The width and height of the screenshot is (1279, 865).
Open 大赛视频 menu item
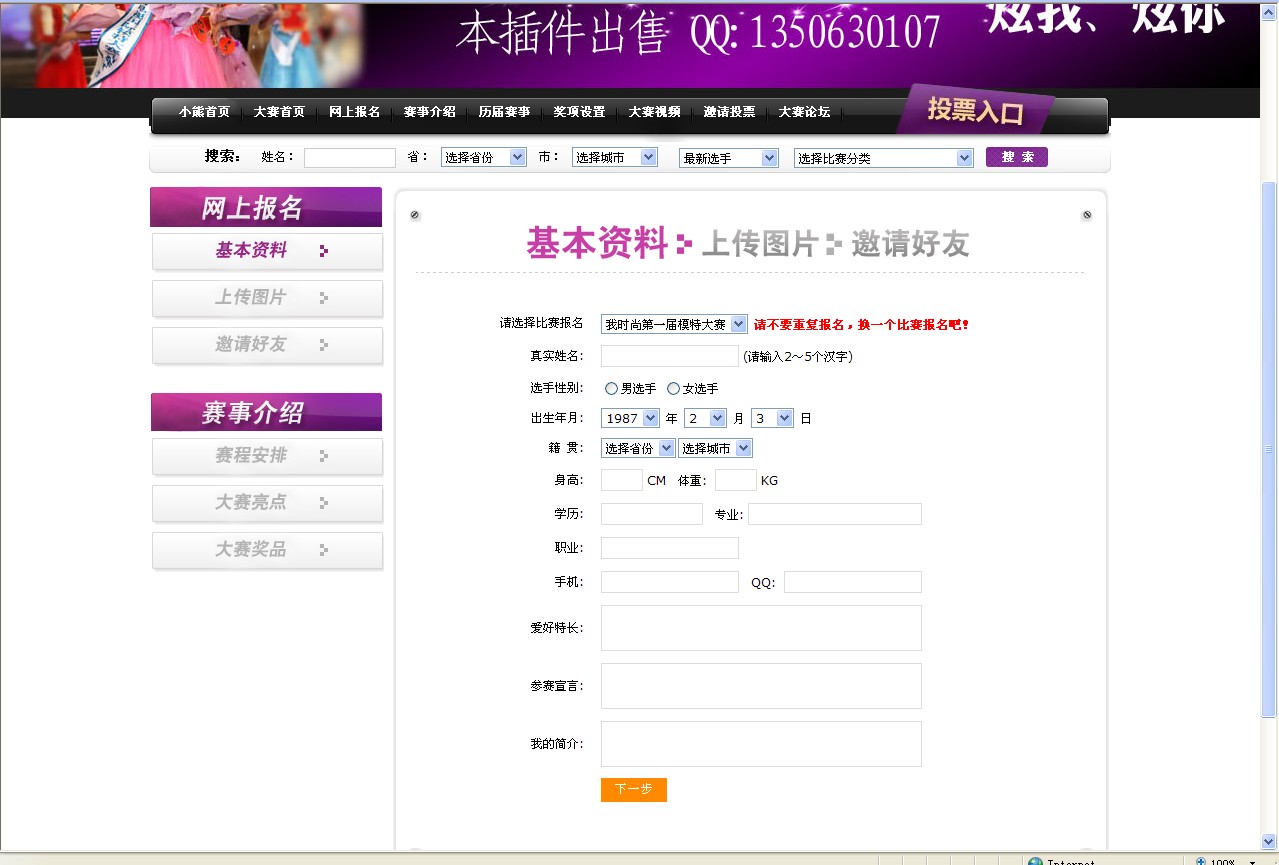(x=654, y=112)
